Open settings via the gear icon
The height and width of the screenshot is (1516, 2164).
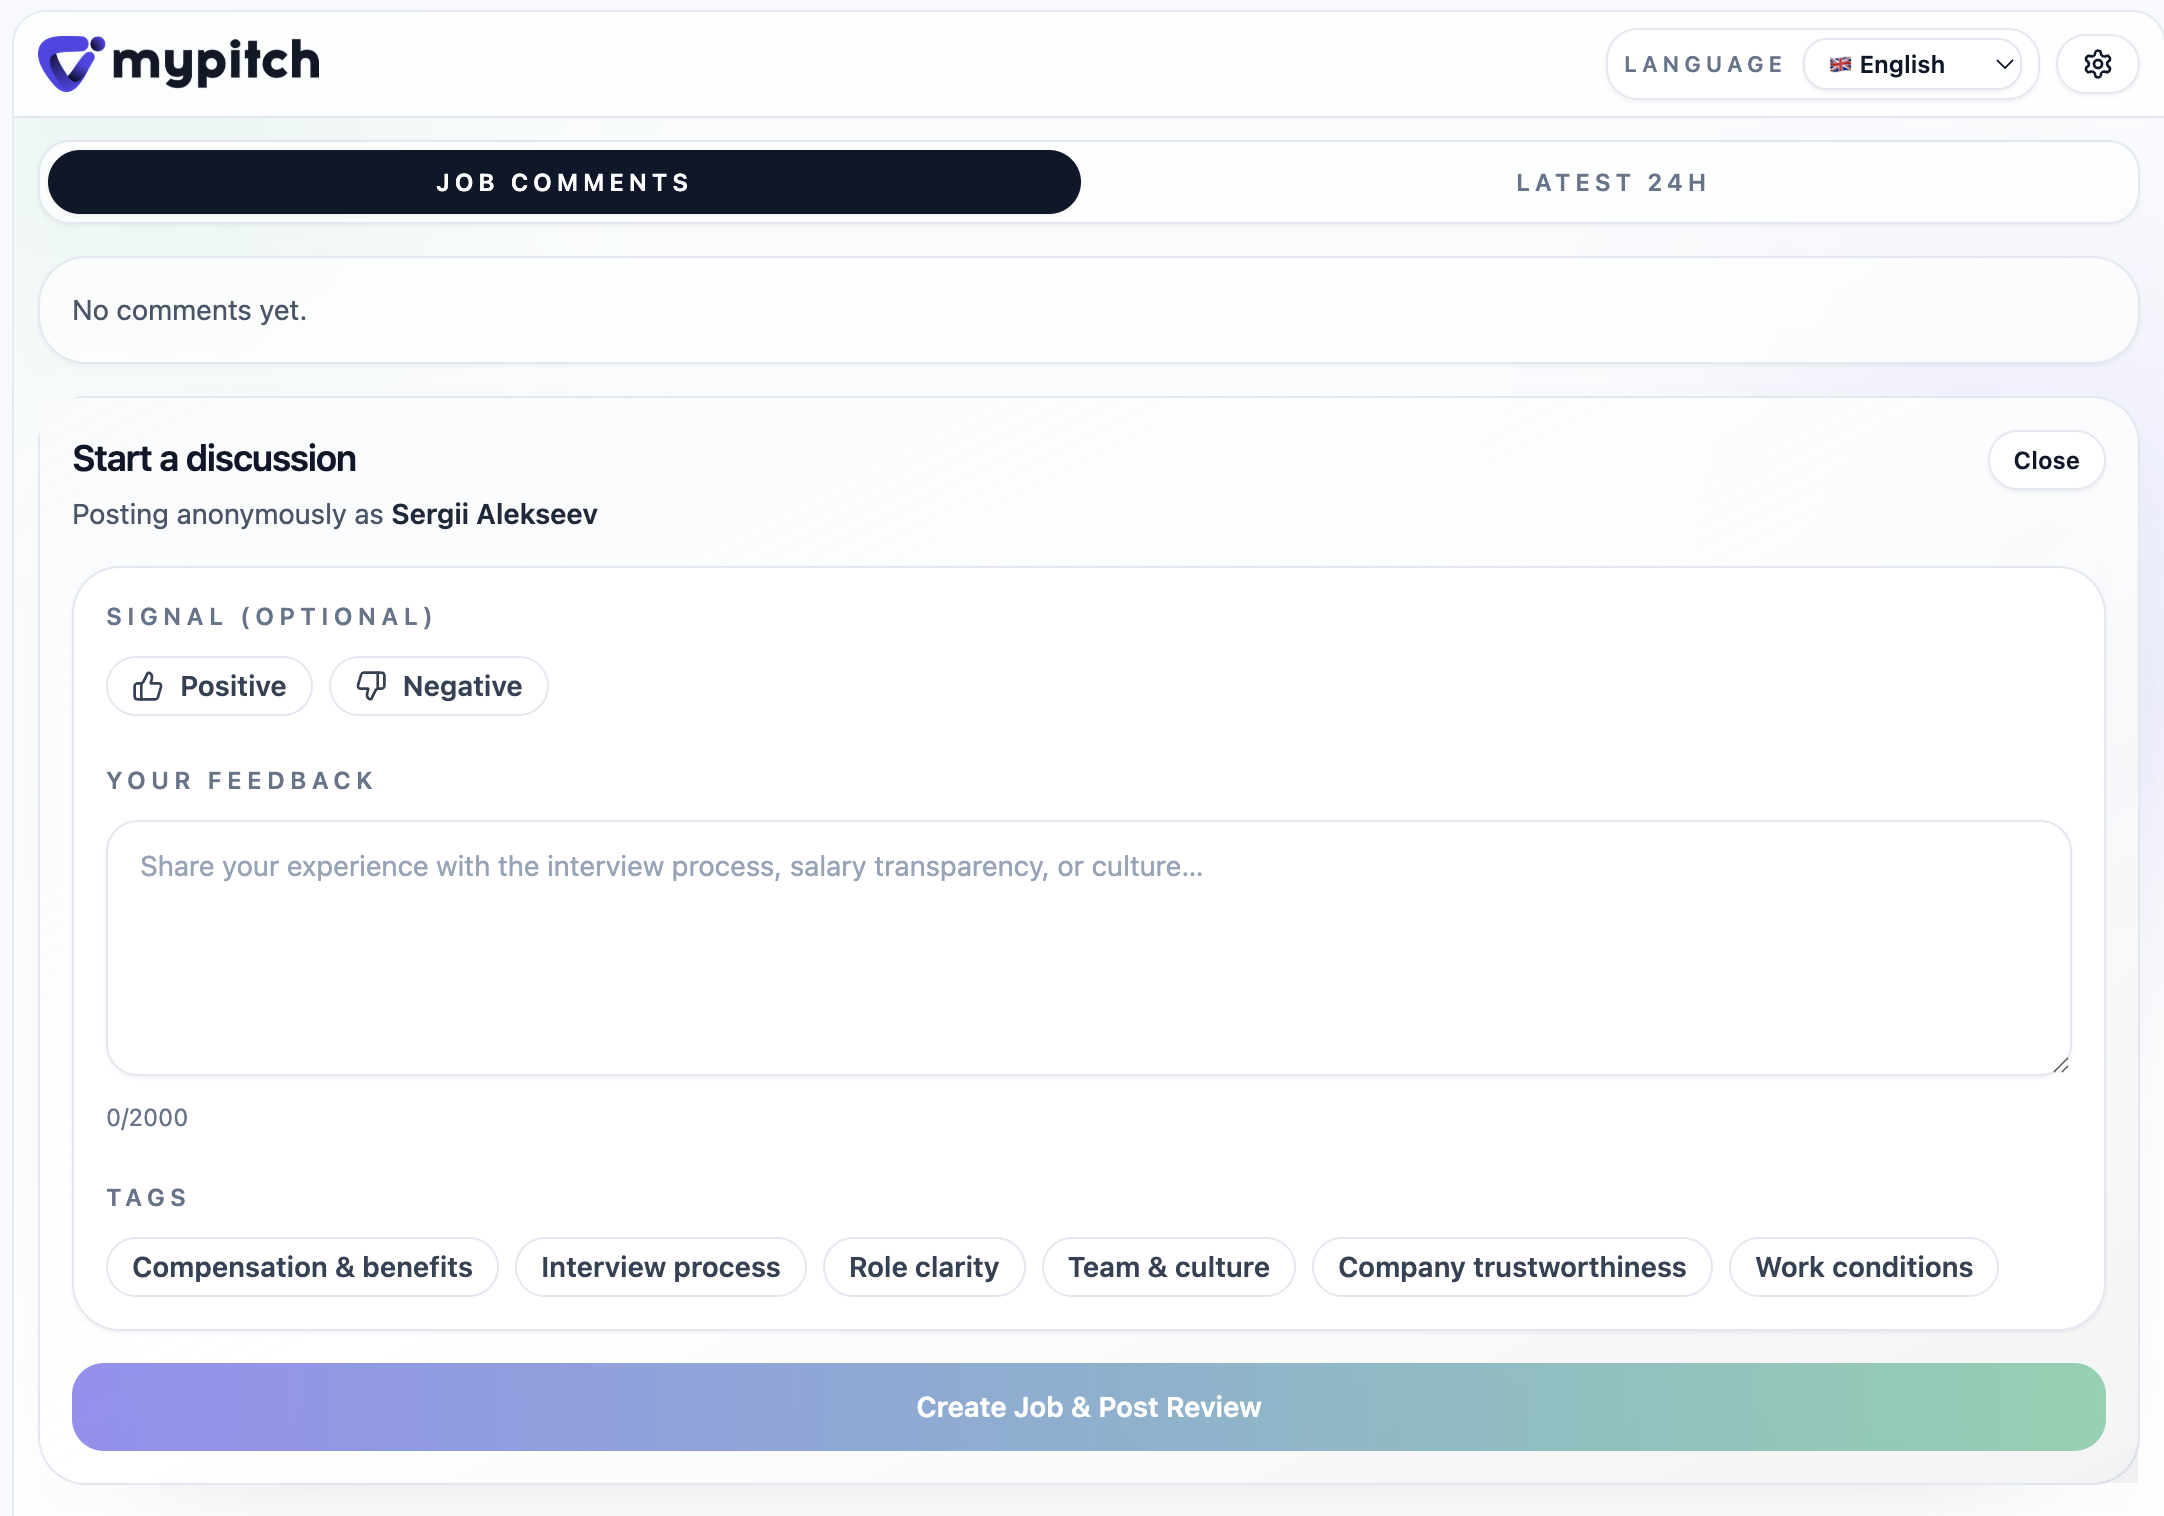coord(2097,63)
